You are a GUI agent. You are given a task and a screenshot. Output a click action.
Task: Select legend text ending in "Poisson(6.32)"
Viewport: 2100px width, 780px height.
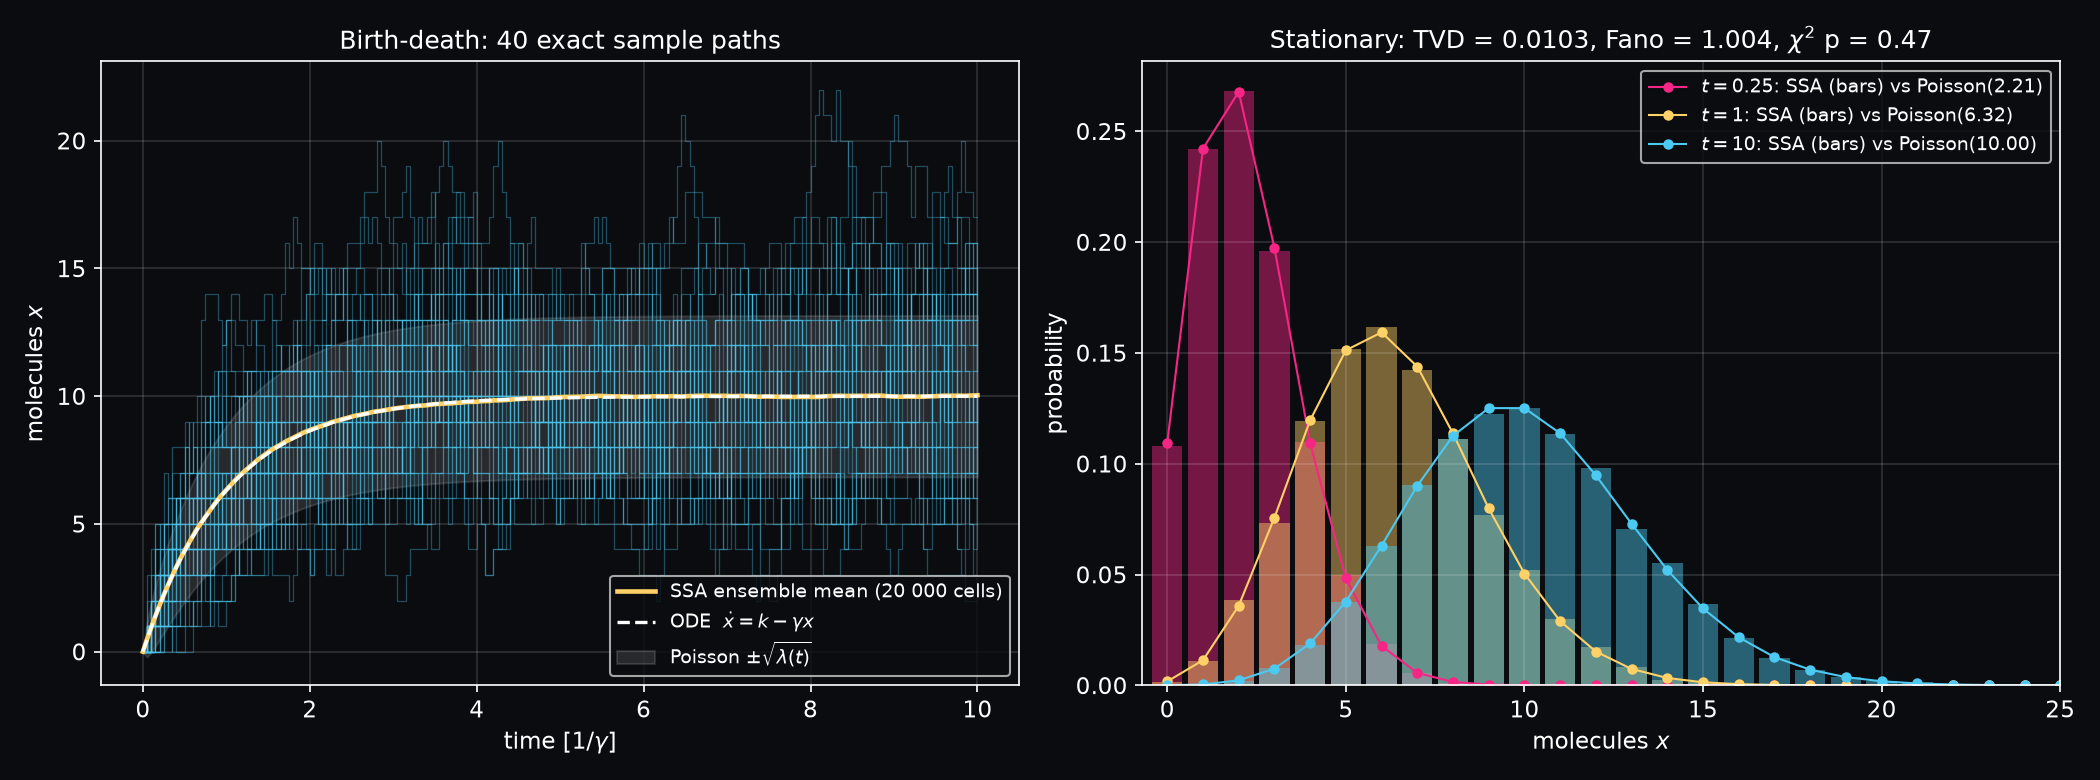(1857, 115)
